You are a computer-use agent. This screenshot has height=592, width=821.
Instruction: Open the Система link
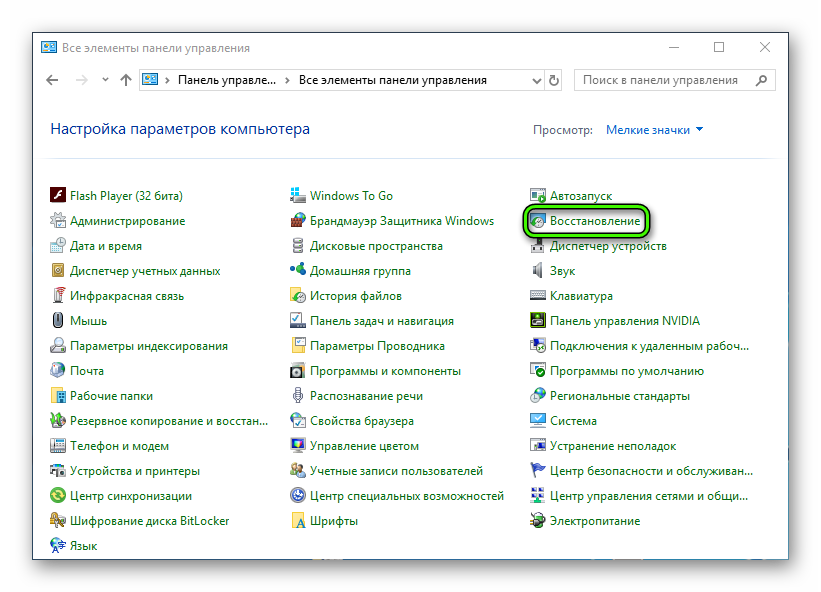573,421
